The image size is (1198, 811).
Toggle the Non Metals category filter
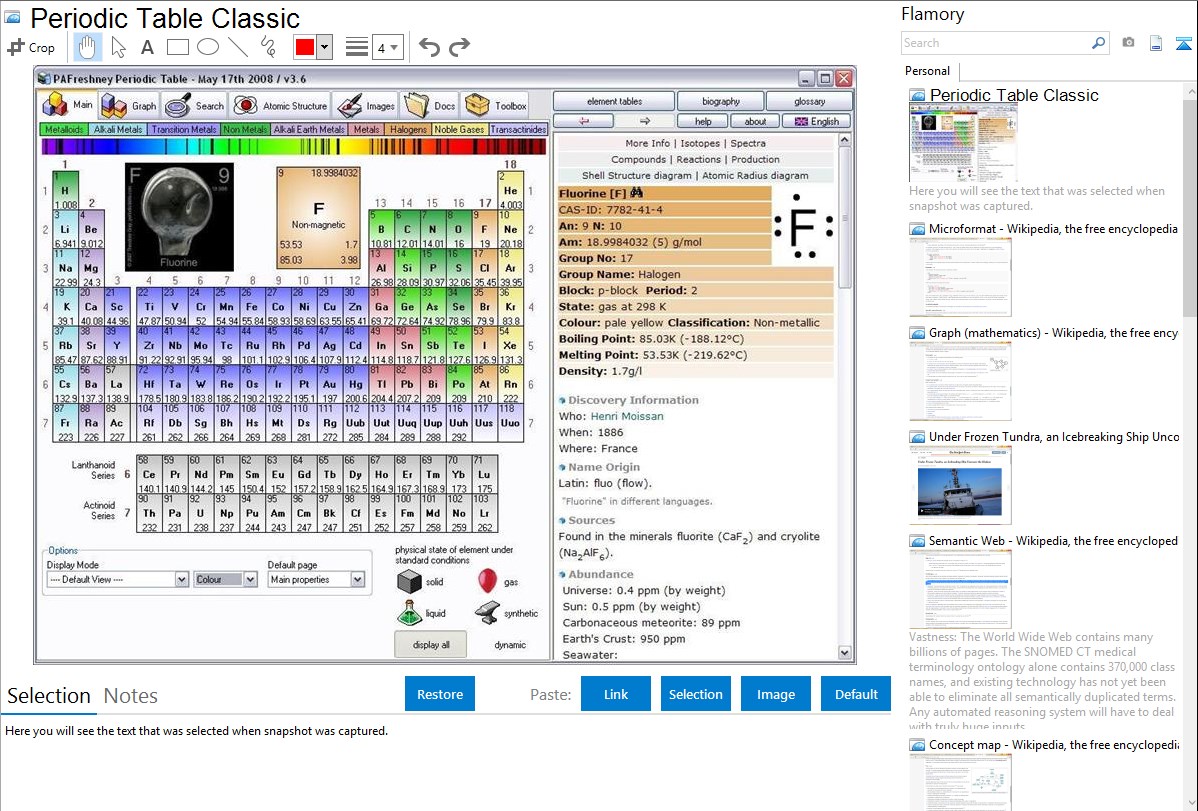click(x=245, y=129)
